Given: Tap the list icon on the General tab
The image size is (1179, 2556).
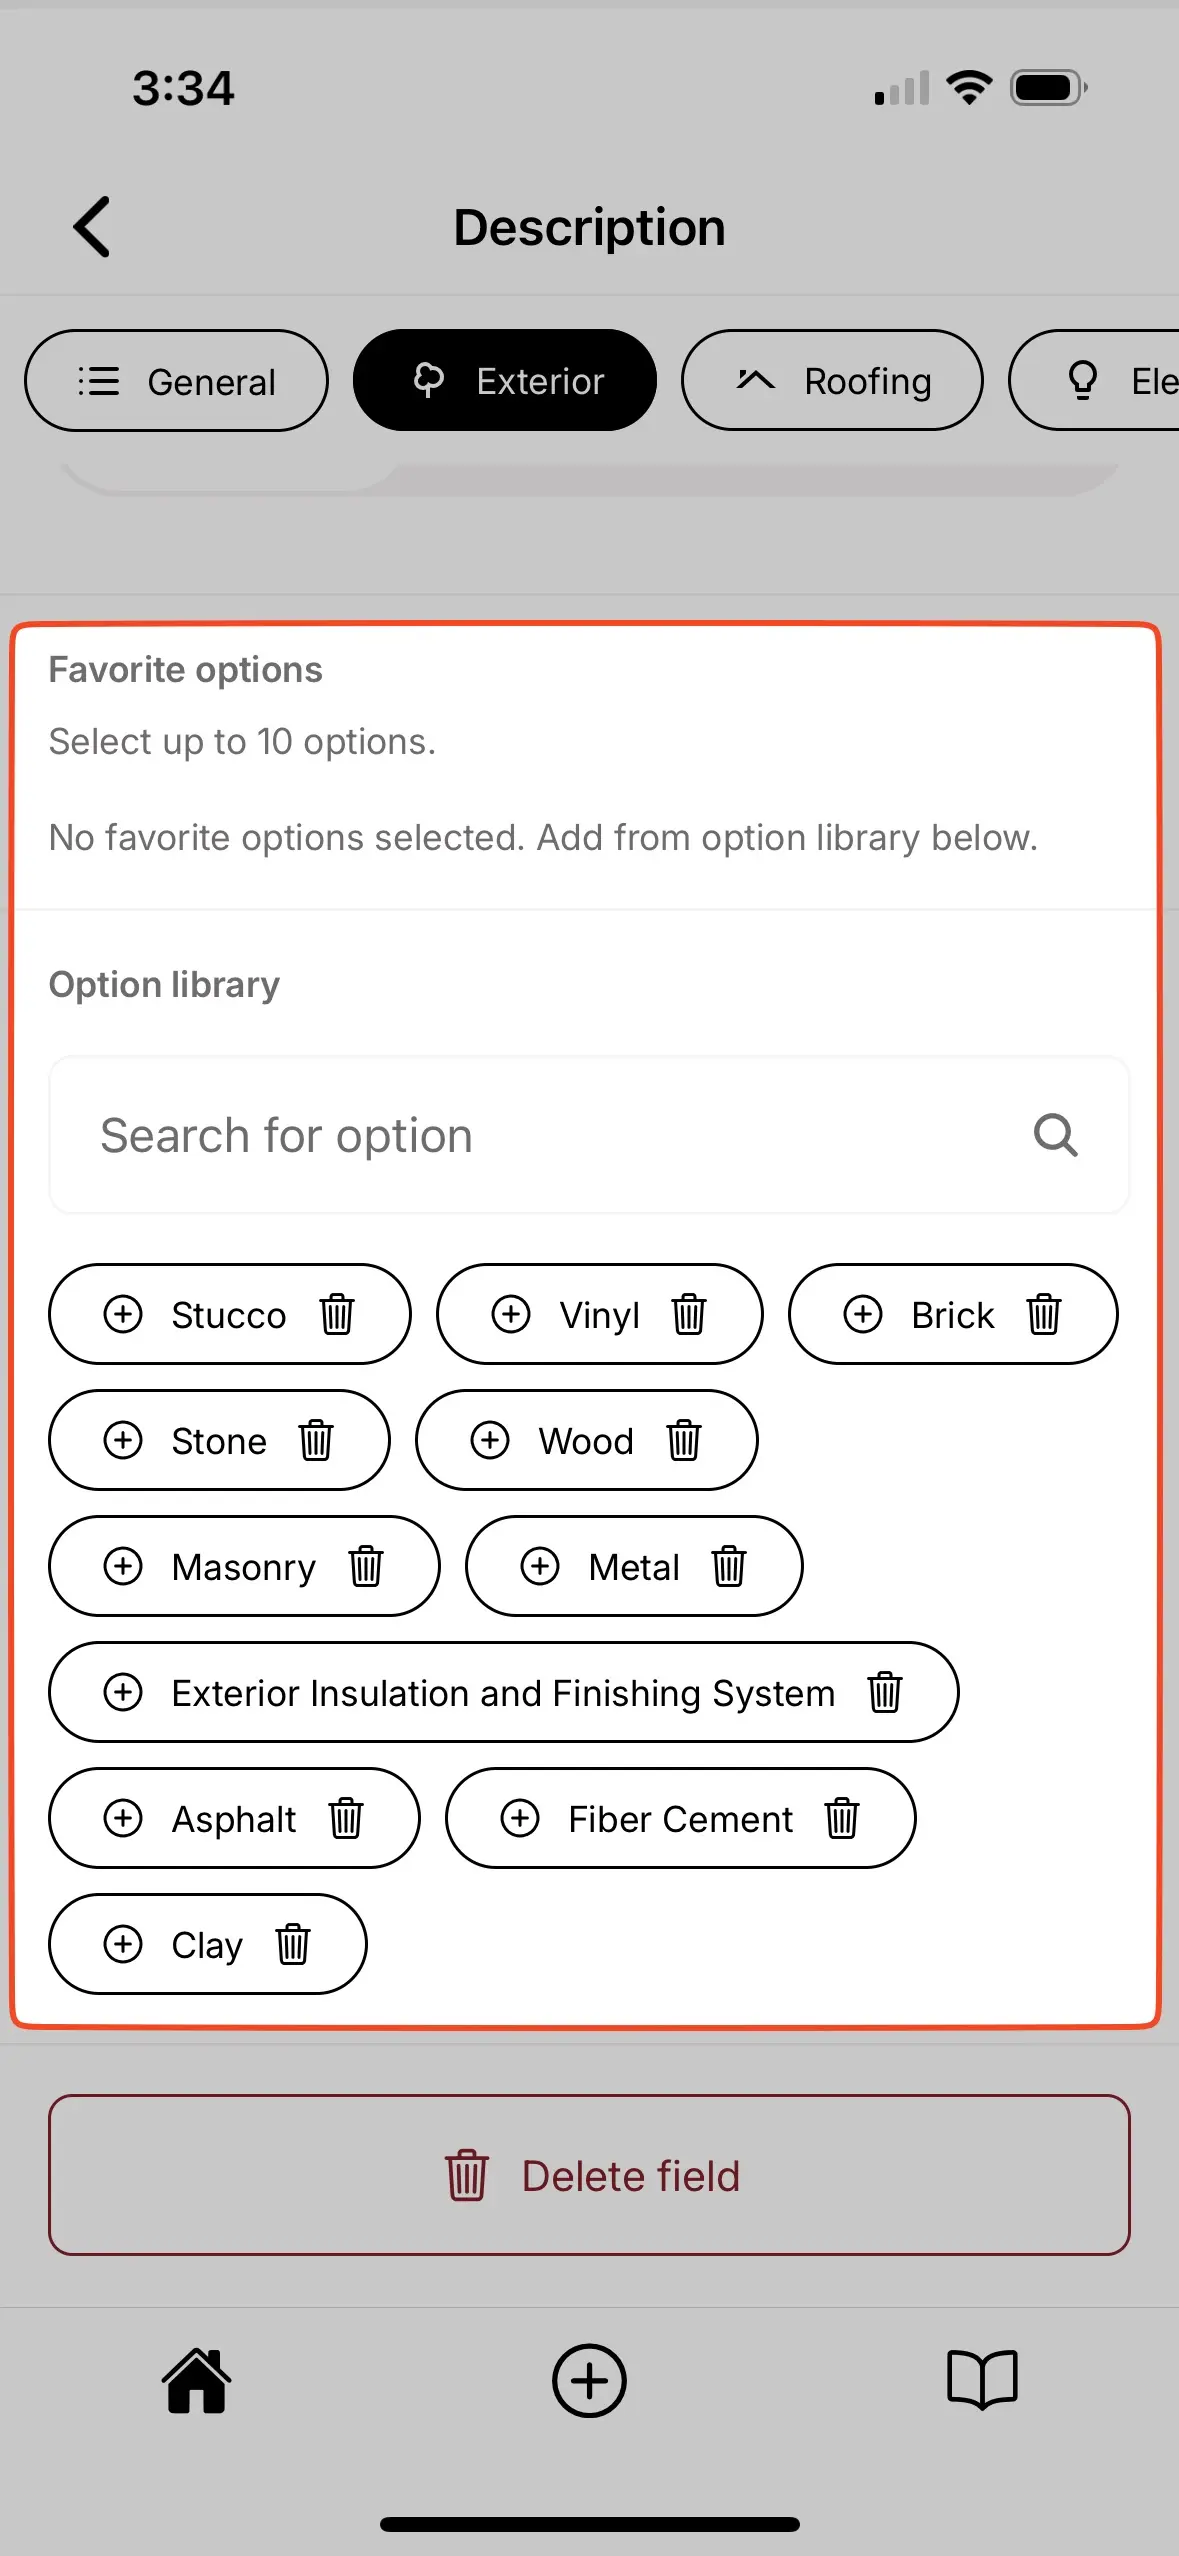Looking at the screenshot, I should pyautogui.click(x=98, y=380).
